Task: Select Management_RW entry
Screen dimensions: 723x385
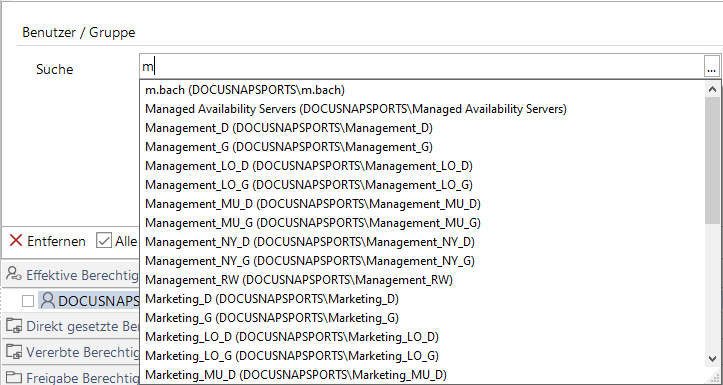Action: [x=298, y=279]
